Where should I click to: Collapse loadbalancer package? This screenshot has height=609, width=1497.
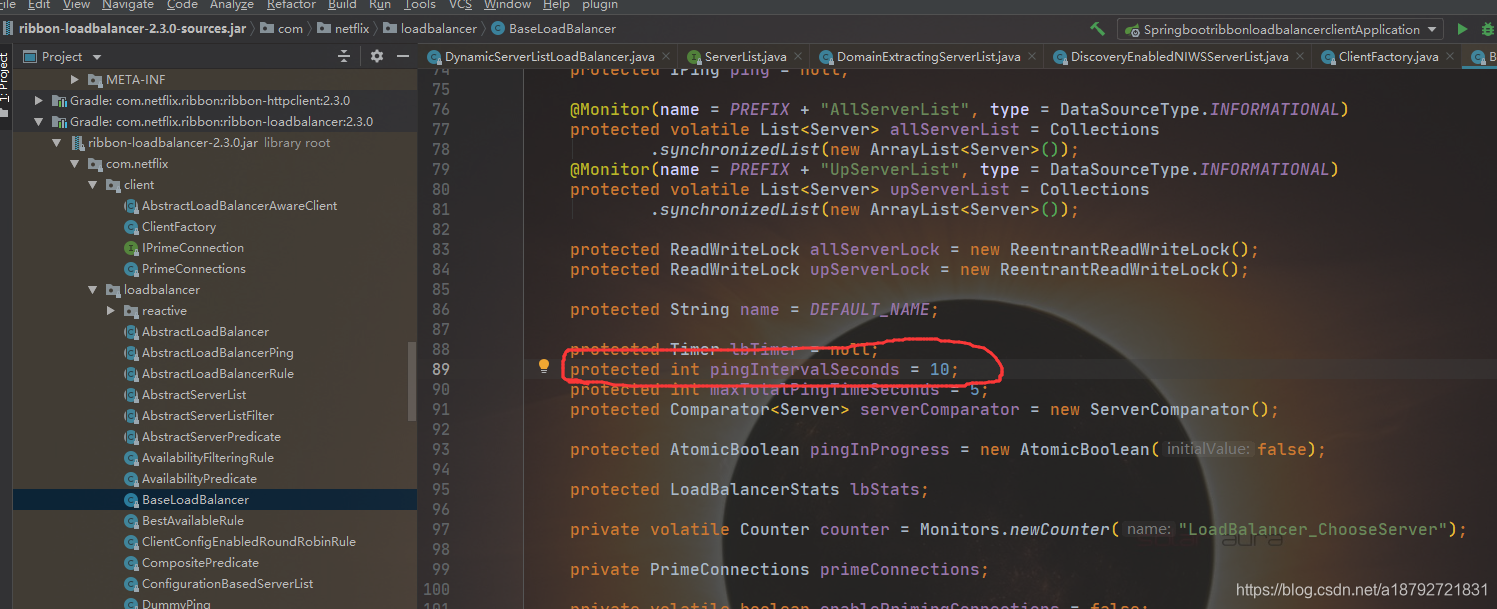click(x=92, y=289)
